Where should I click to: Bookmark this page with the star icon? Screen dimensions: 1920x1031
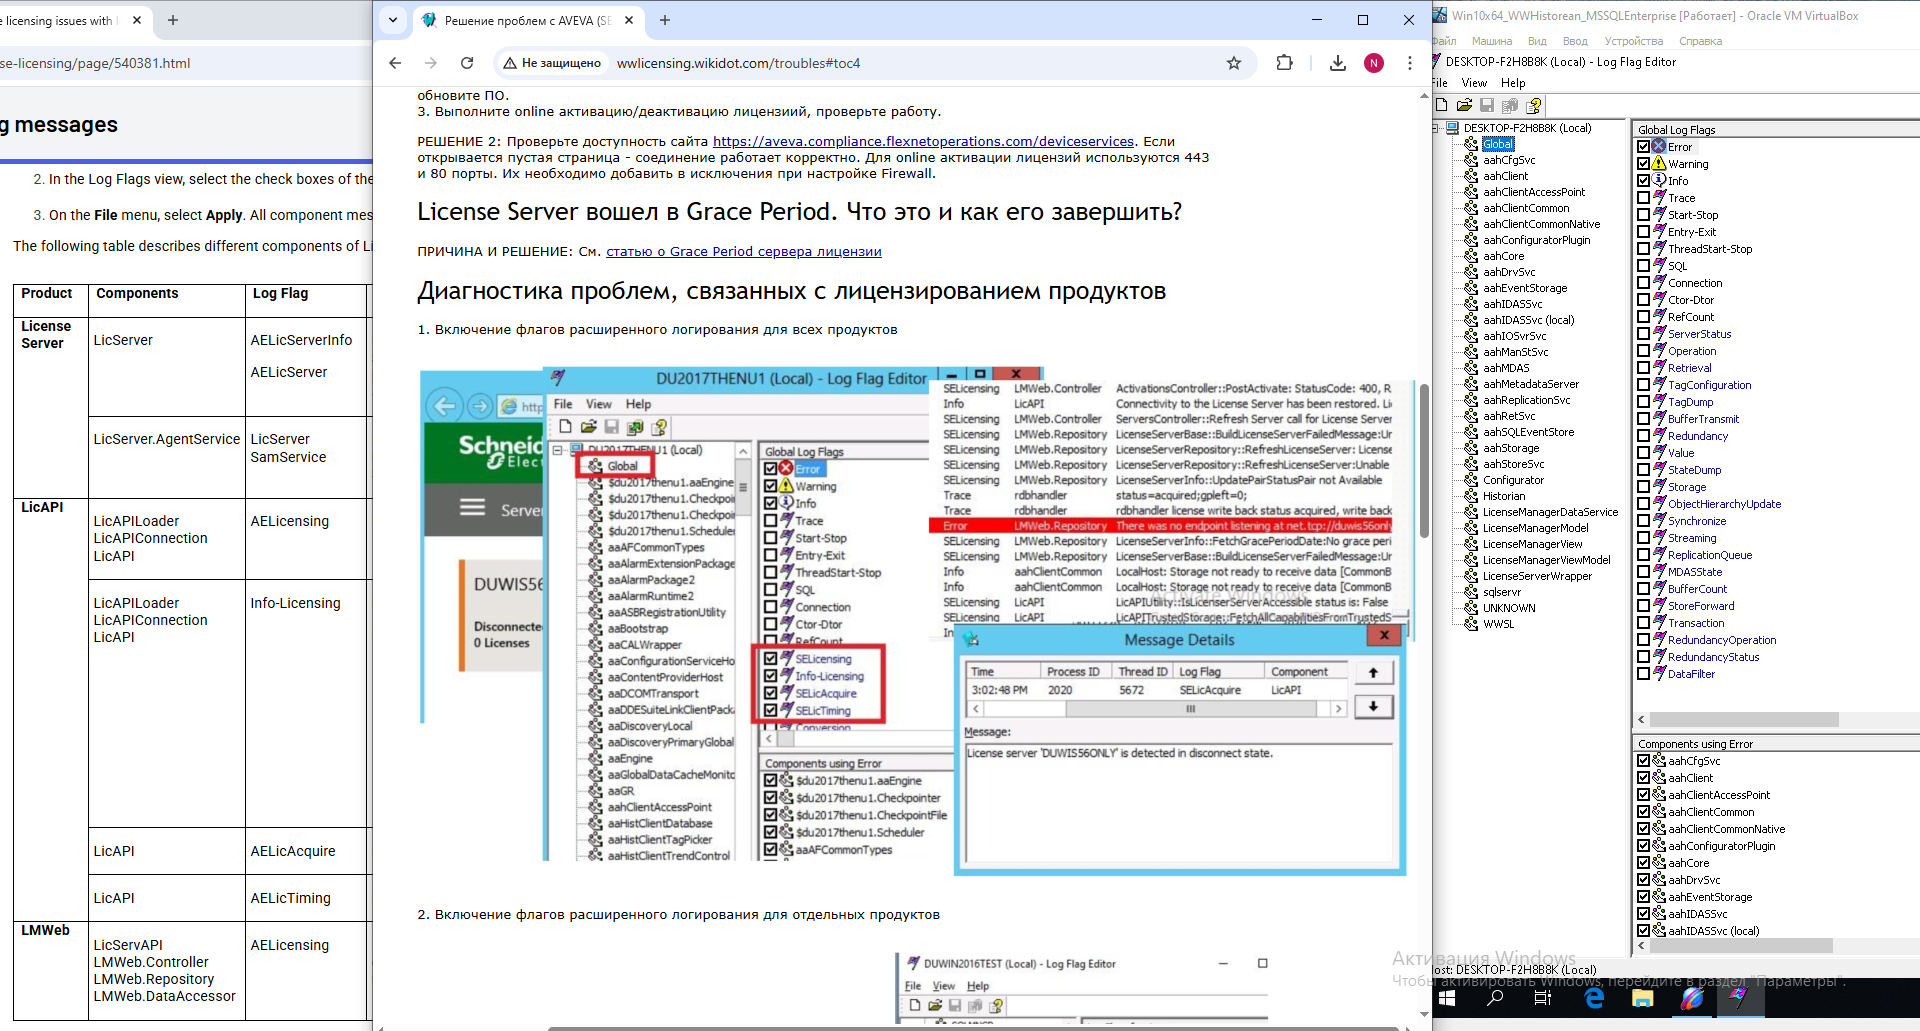pos(1234,63)
